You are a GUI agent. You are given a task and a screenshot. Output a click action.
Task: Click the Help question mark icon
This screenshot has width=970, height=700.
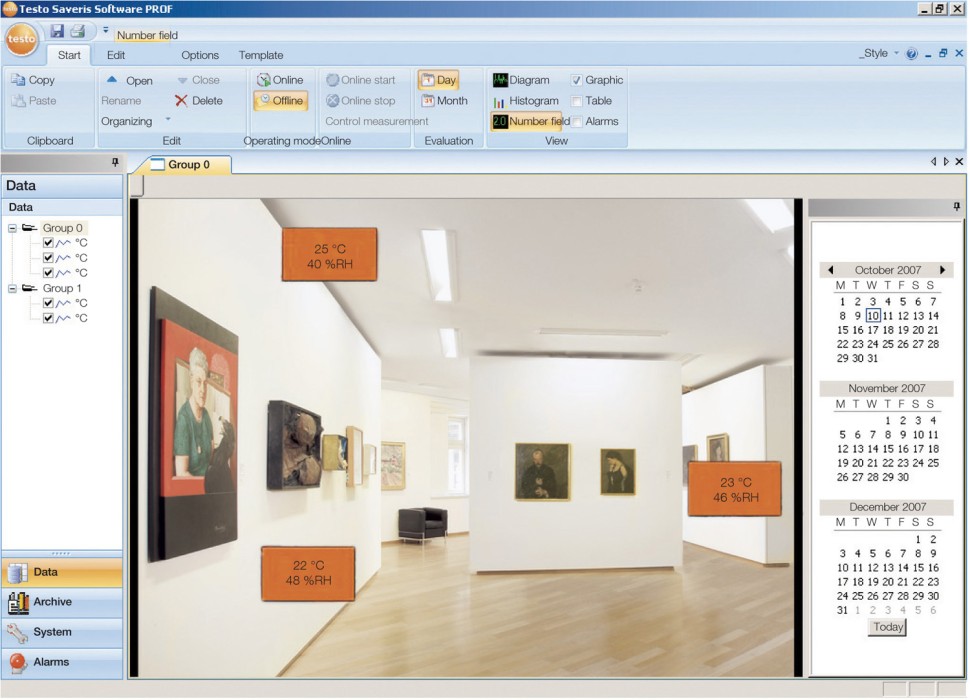click(x=911, y=54)
